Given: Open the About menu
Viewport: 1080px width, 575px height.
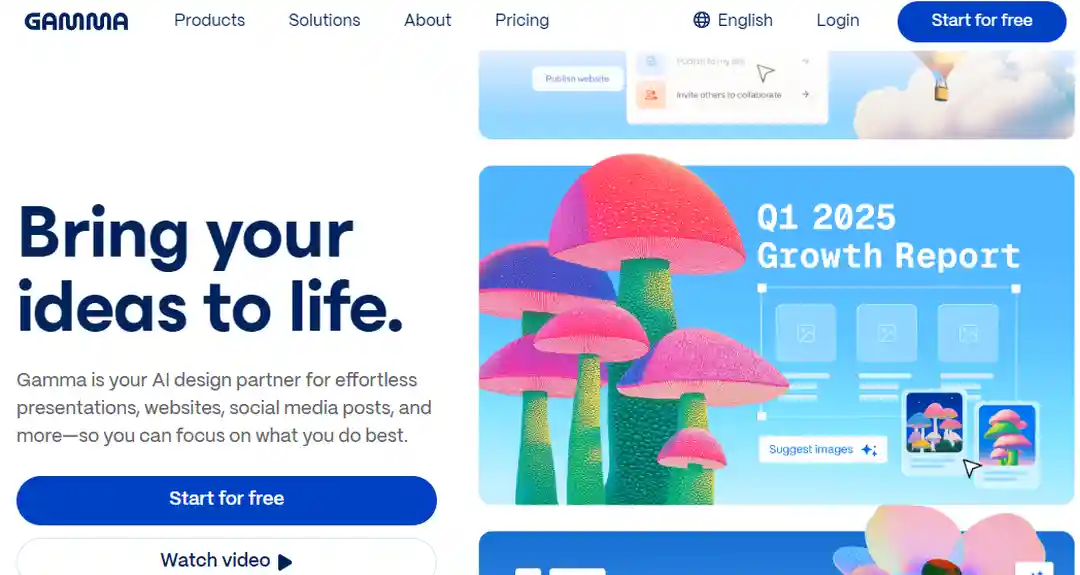Looking at the screenshot, I should (x=428, y=20).
